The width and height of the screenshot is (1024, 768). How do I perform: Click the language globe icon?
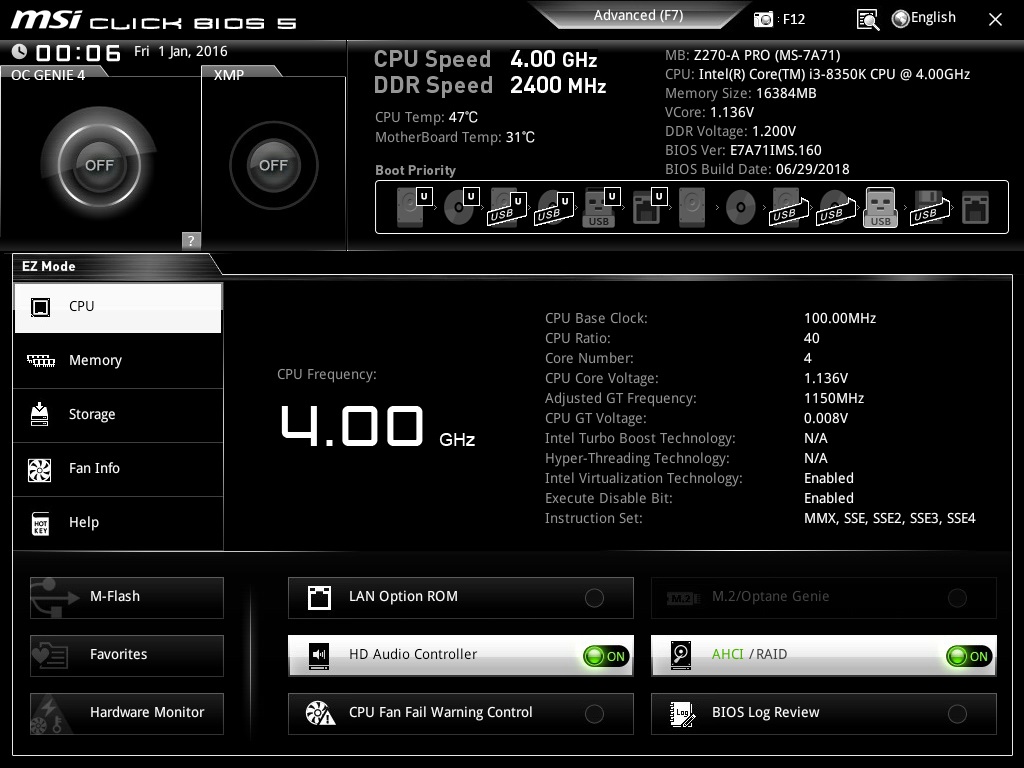[901, 19]
